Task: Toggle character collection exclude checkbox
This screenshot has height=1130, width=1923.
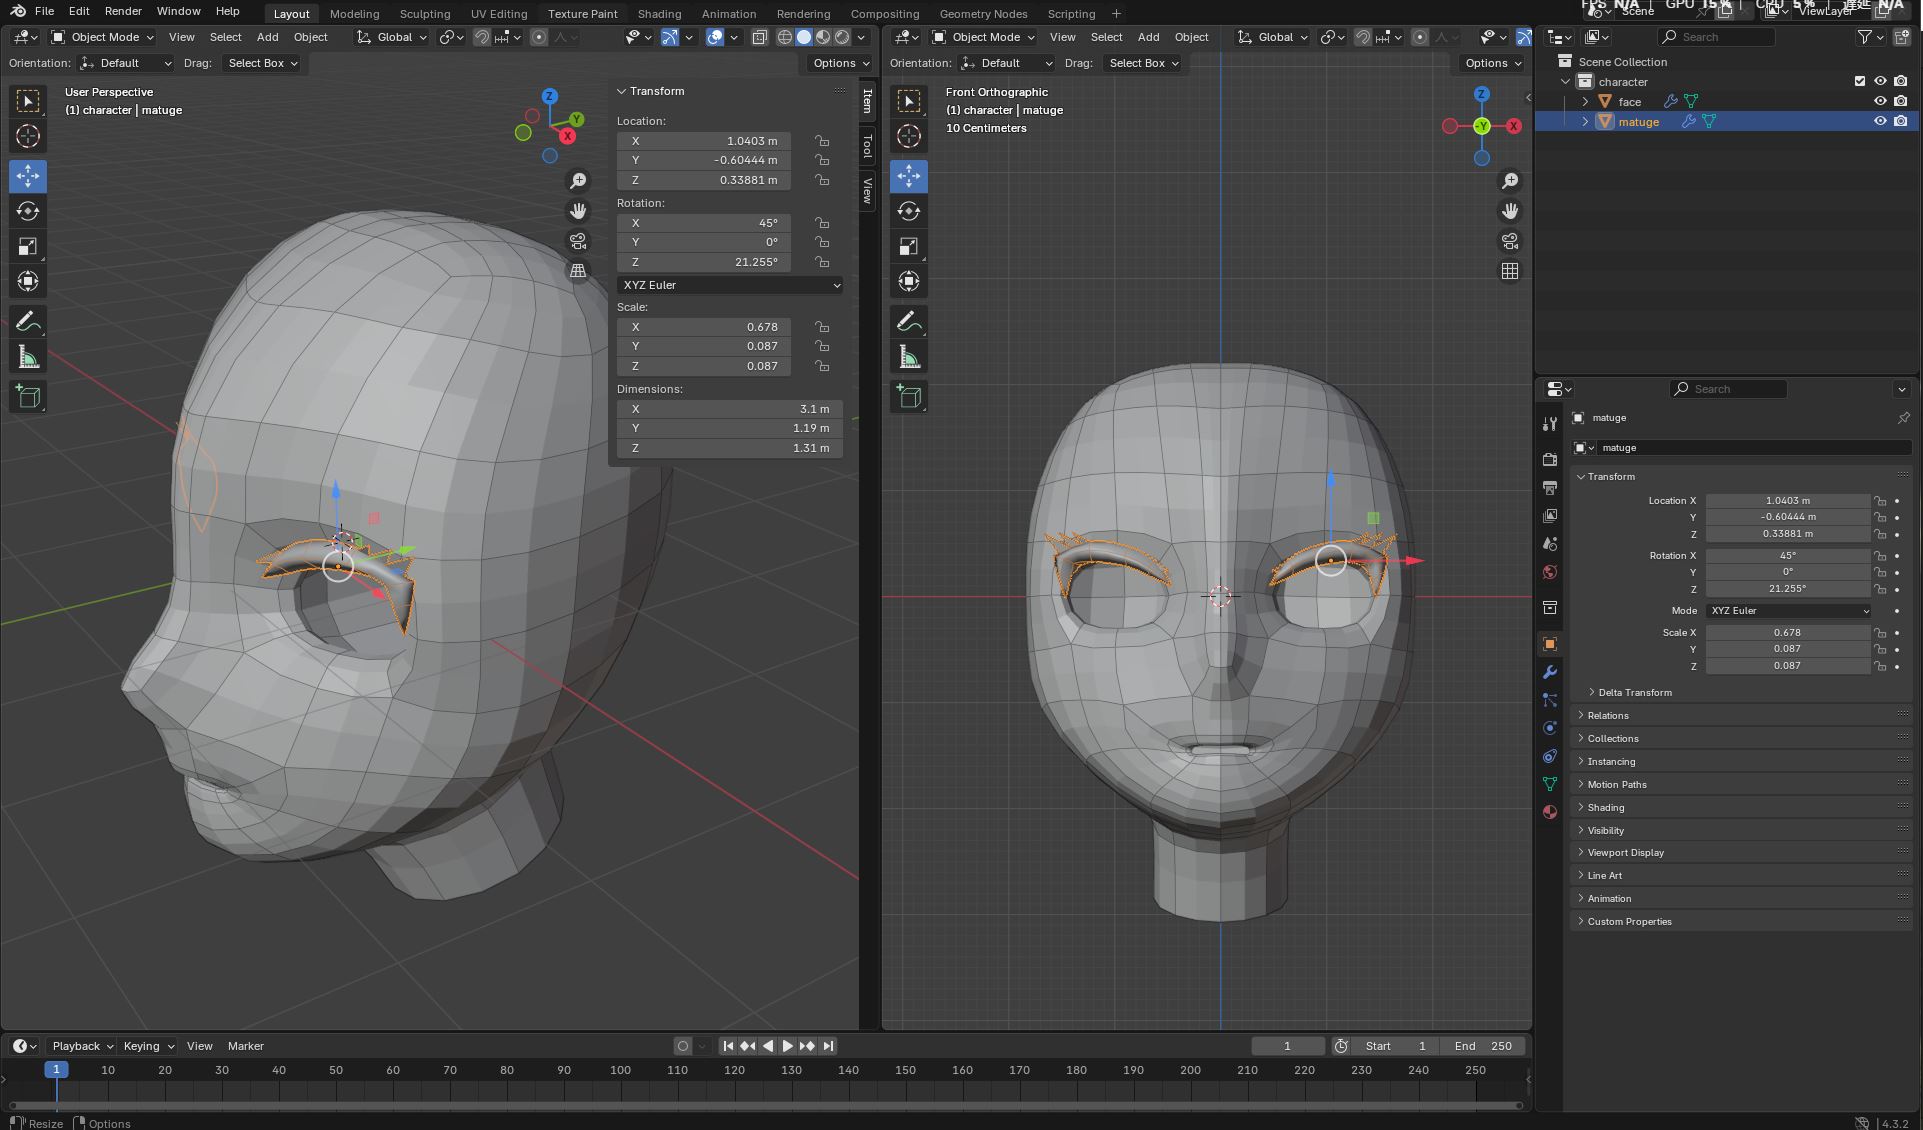Action: click(1860, 81)
